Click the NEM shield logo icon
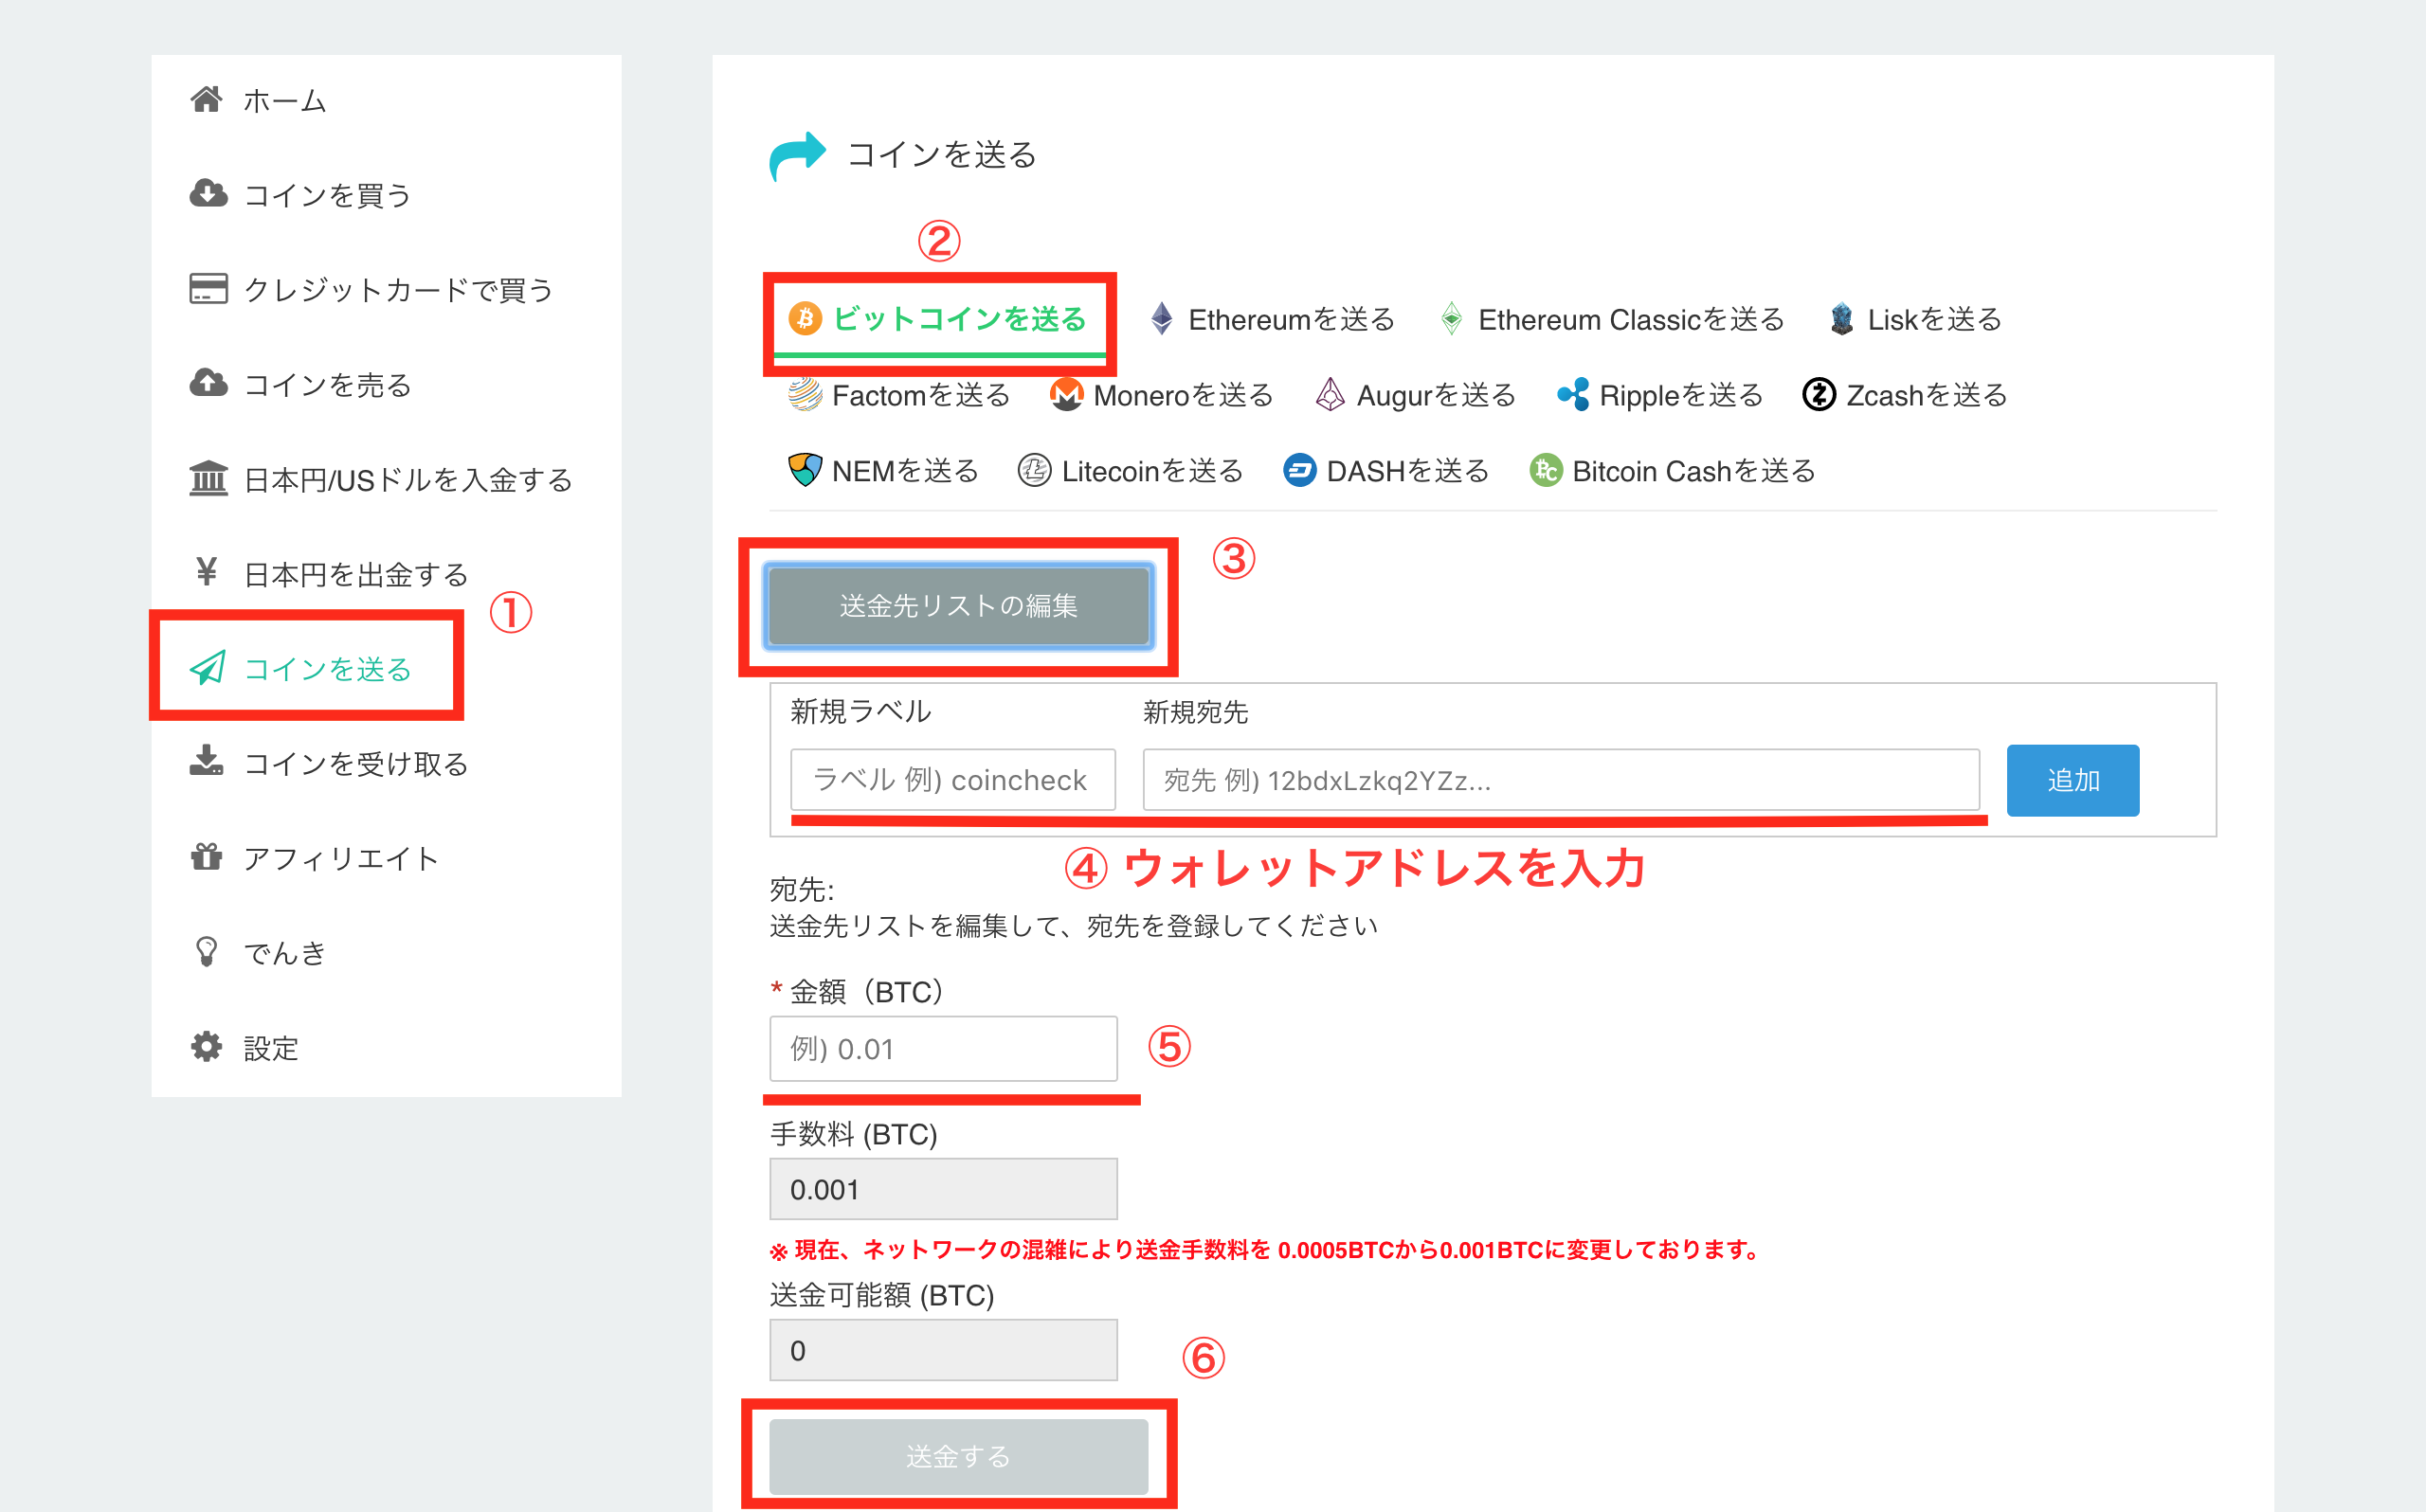Viewport: 2426px width, 1512px height. coord(804,469)
